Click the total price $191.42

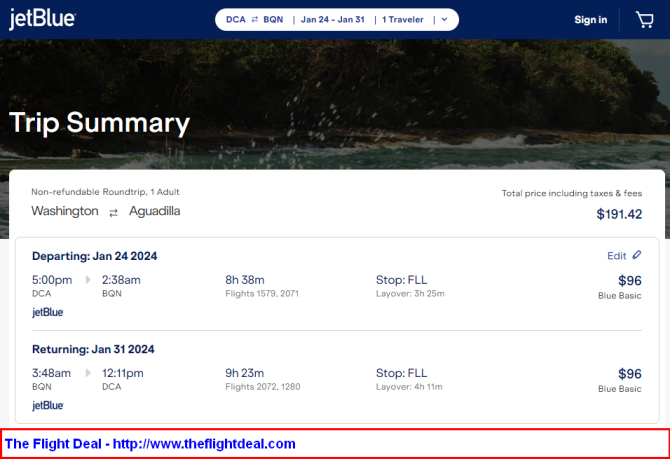pos(619,214)
